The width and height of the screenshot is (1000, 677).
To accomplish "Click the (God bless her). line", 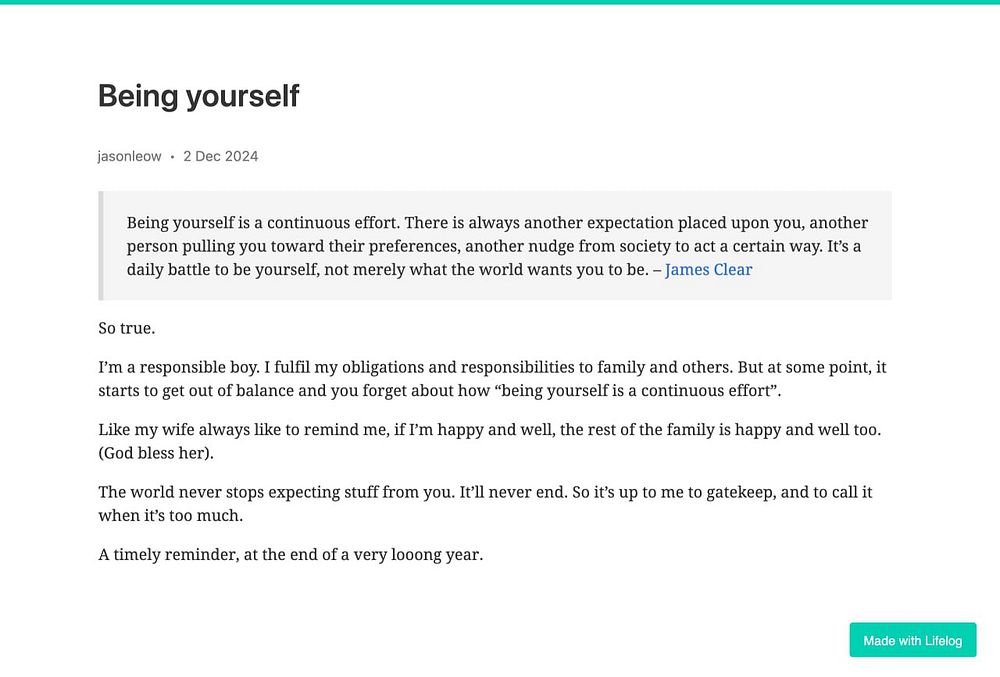I will click(156, 453).
